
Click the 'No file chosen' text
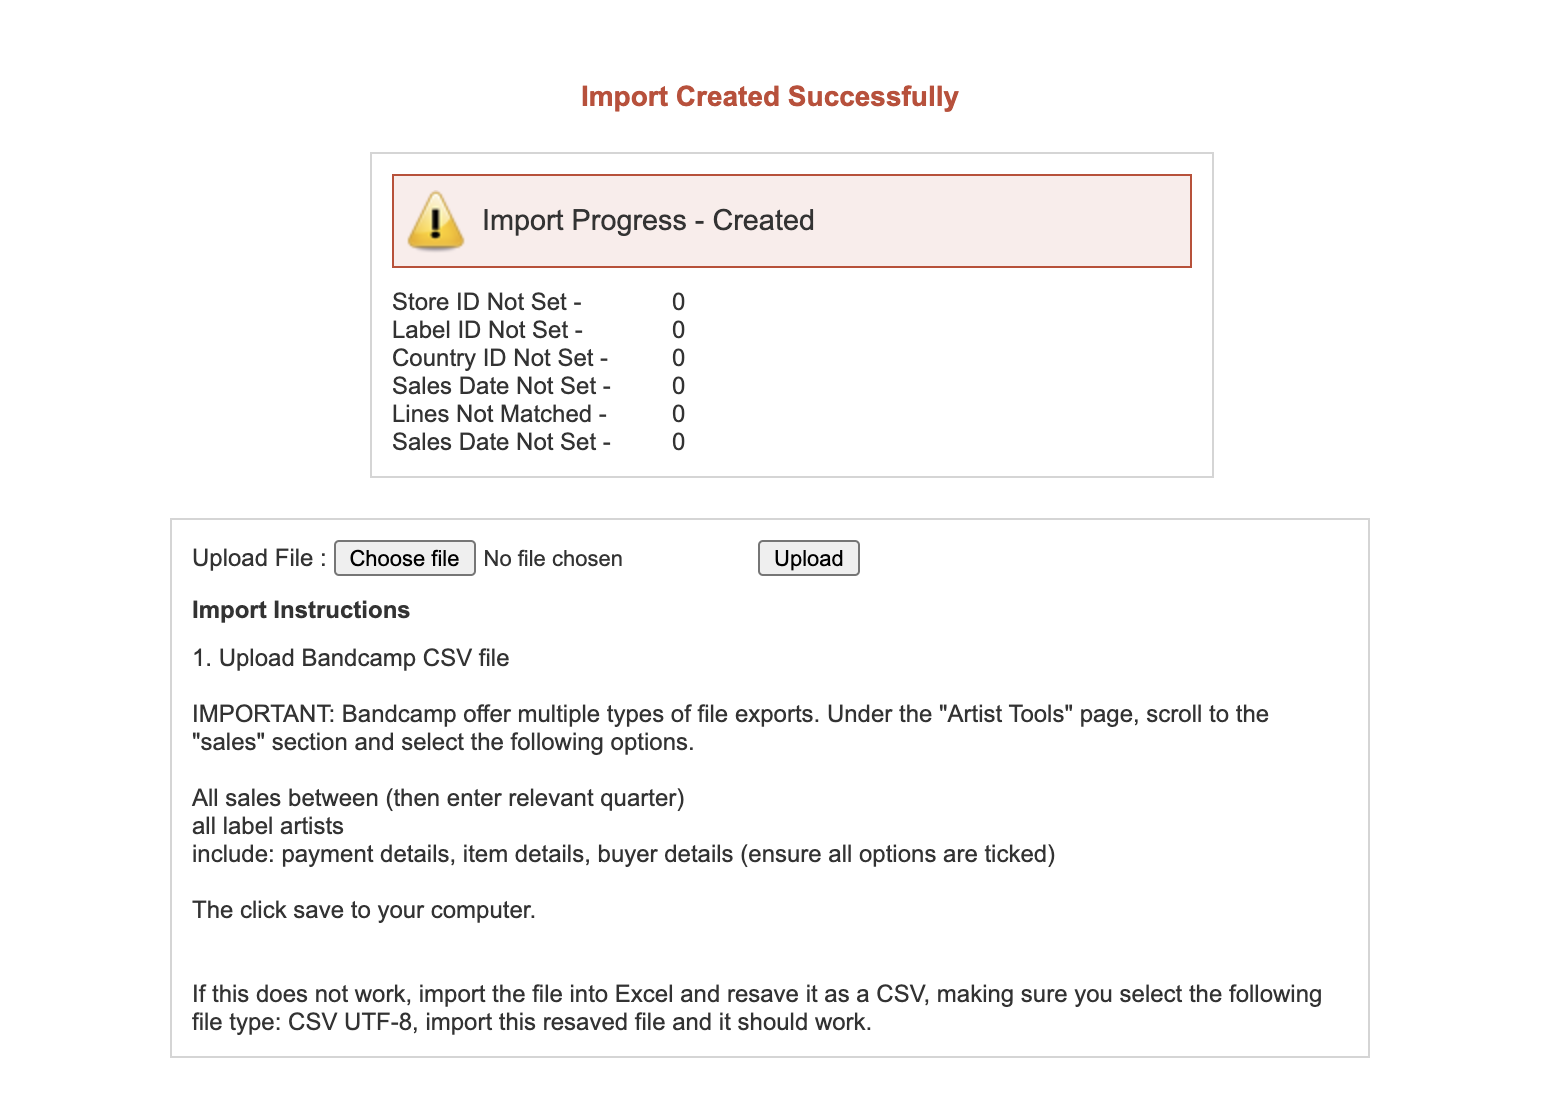coord(553,559)
